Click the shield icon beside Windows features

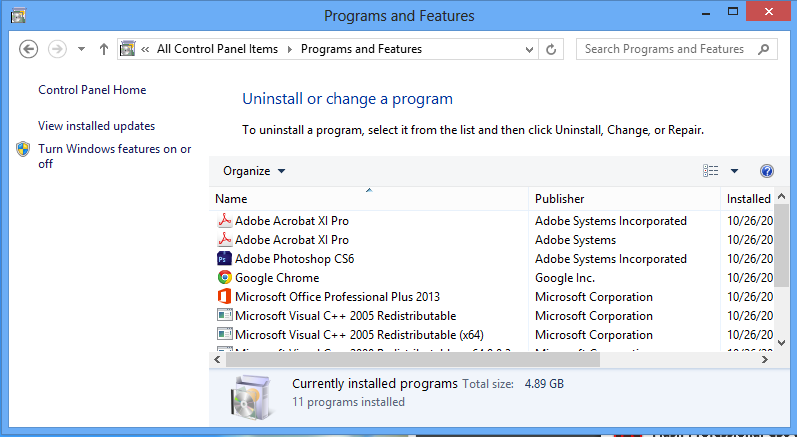tap(23, 149)
